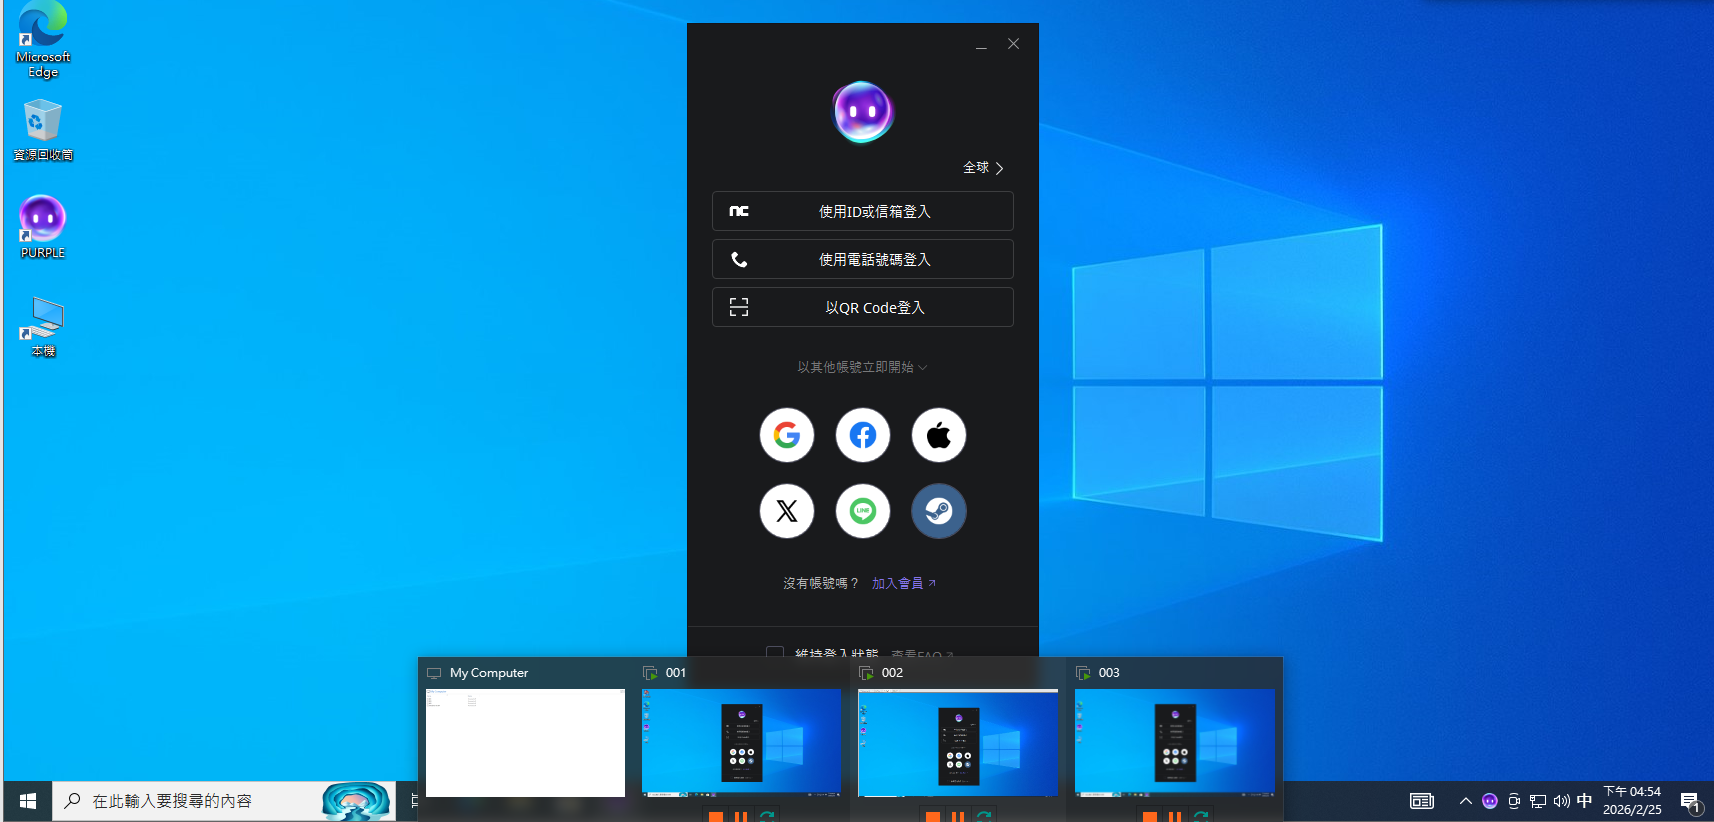Choose 以QR Code登入 option

tap(863, 307)
